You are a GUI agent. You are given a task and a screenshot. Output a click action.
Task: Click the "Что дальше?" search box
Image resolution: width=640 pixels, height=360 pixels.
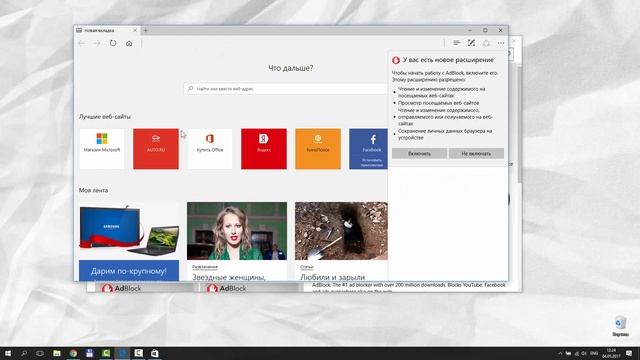pyautogui.click(x=285, y=89)
